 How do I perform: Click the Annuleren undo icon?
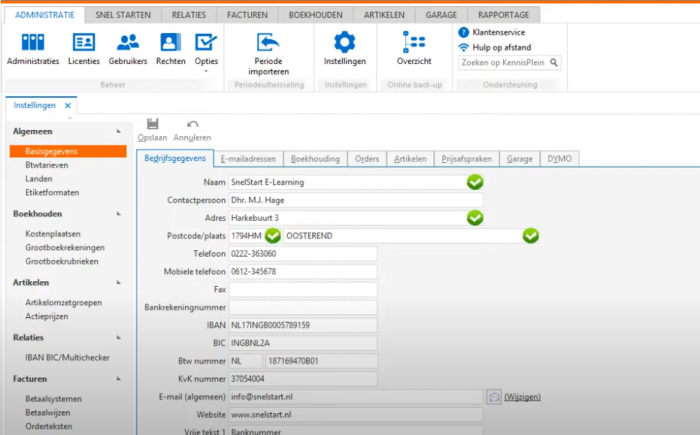click(x=192, y=123)
